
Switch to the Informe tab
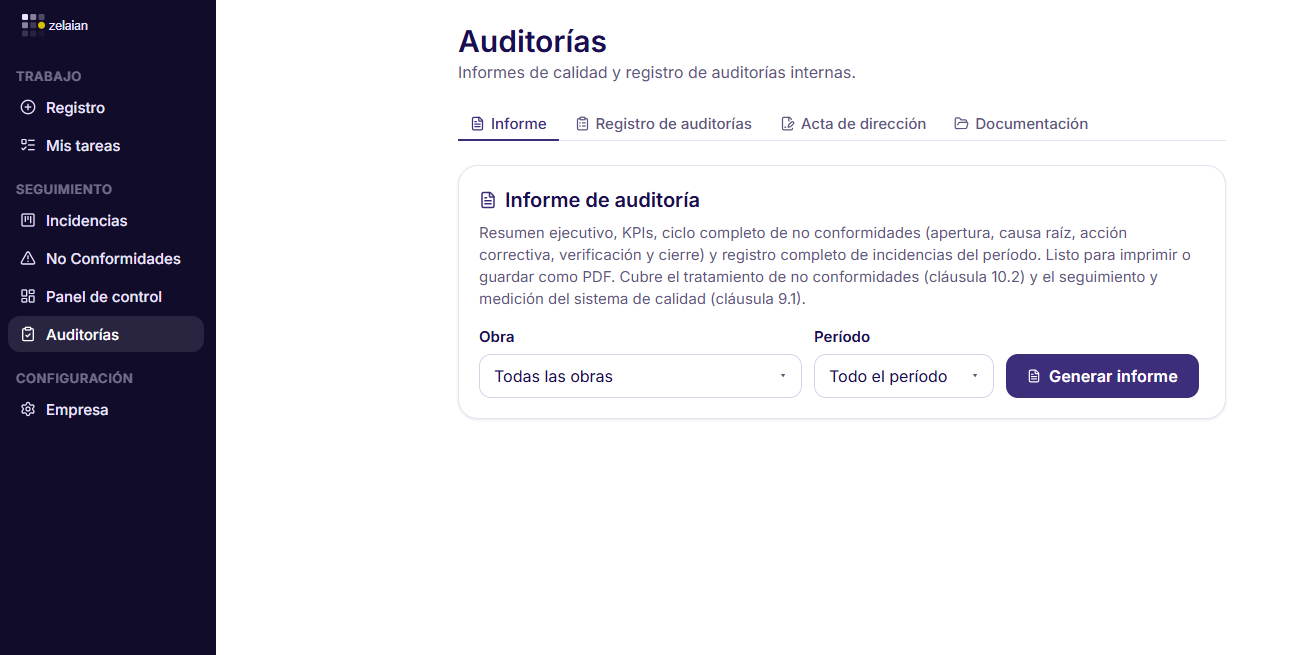(x=508, y=124)
